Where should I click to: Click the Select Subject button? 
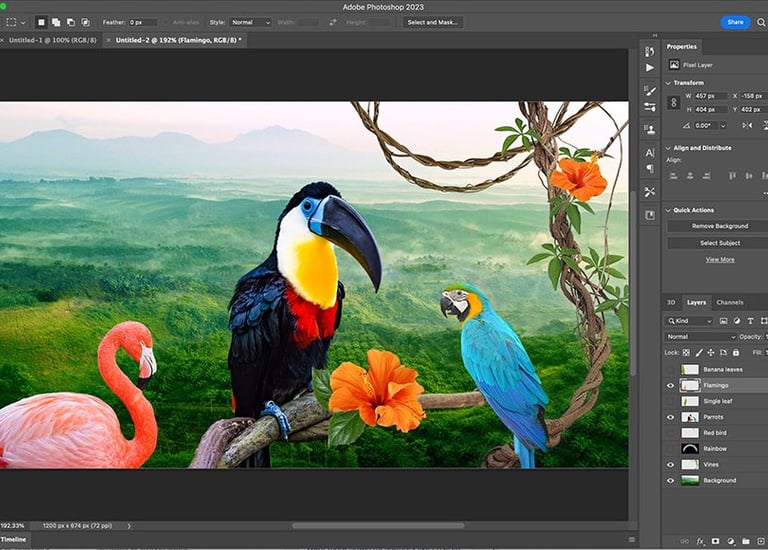point(720,243)
